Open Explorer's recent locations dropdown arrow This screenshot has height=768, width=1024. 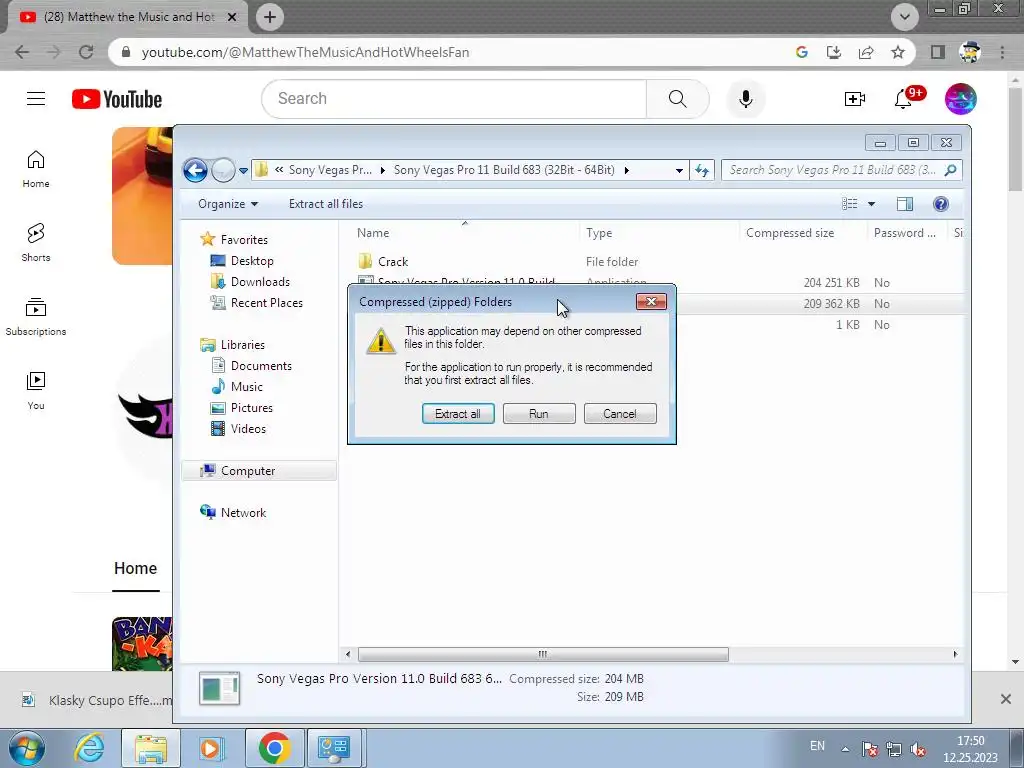click(243, 170)
